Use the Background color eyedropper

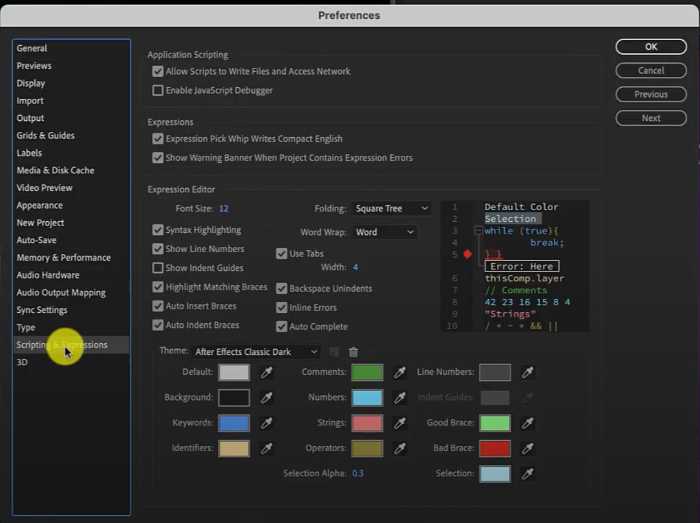click(x=267, y=398)
